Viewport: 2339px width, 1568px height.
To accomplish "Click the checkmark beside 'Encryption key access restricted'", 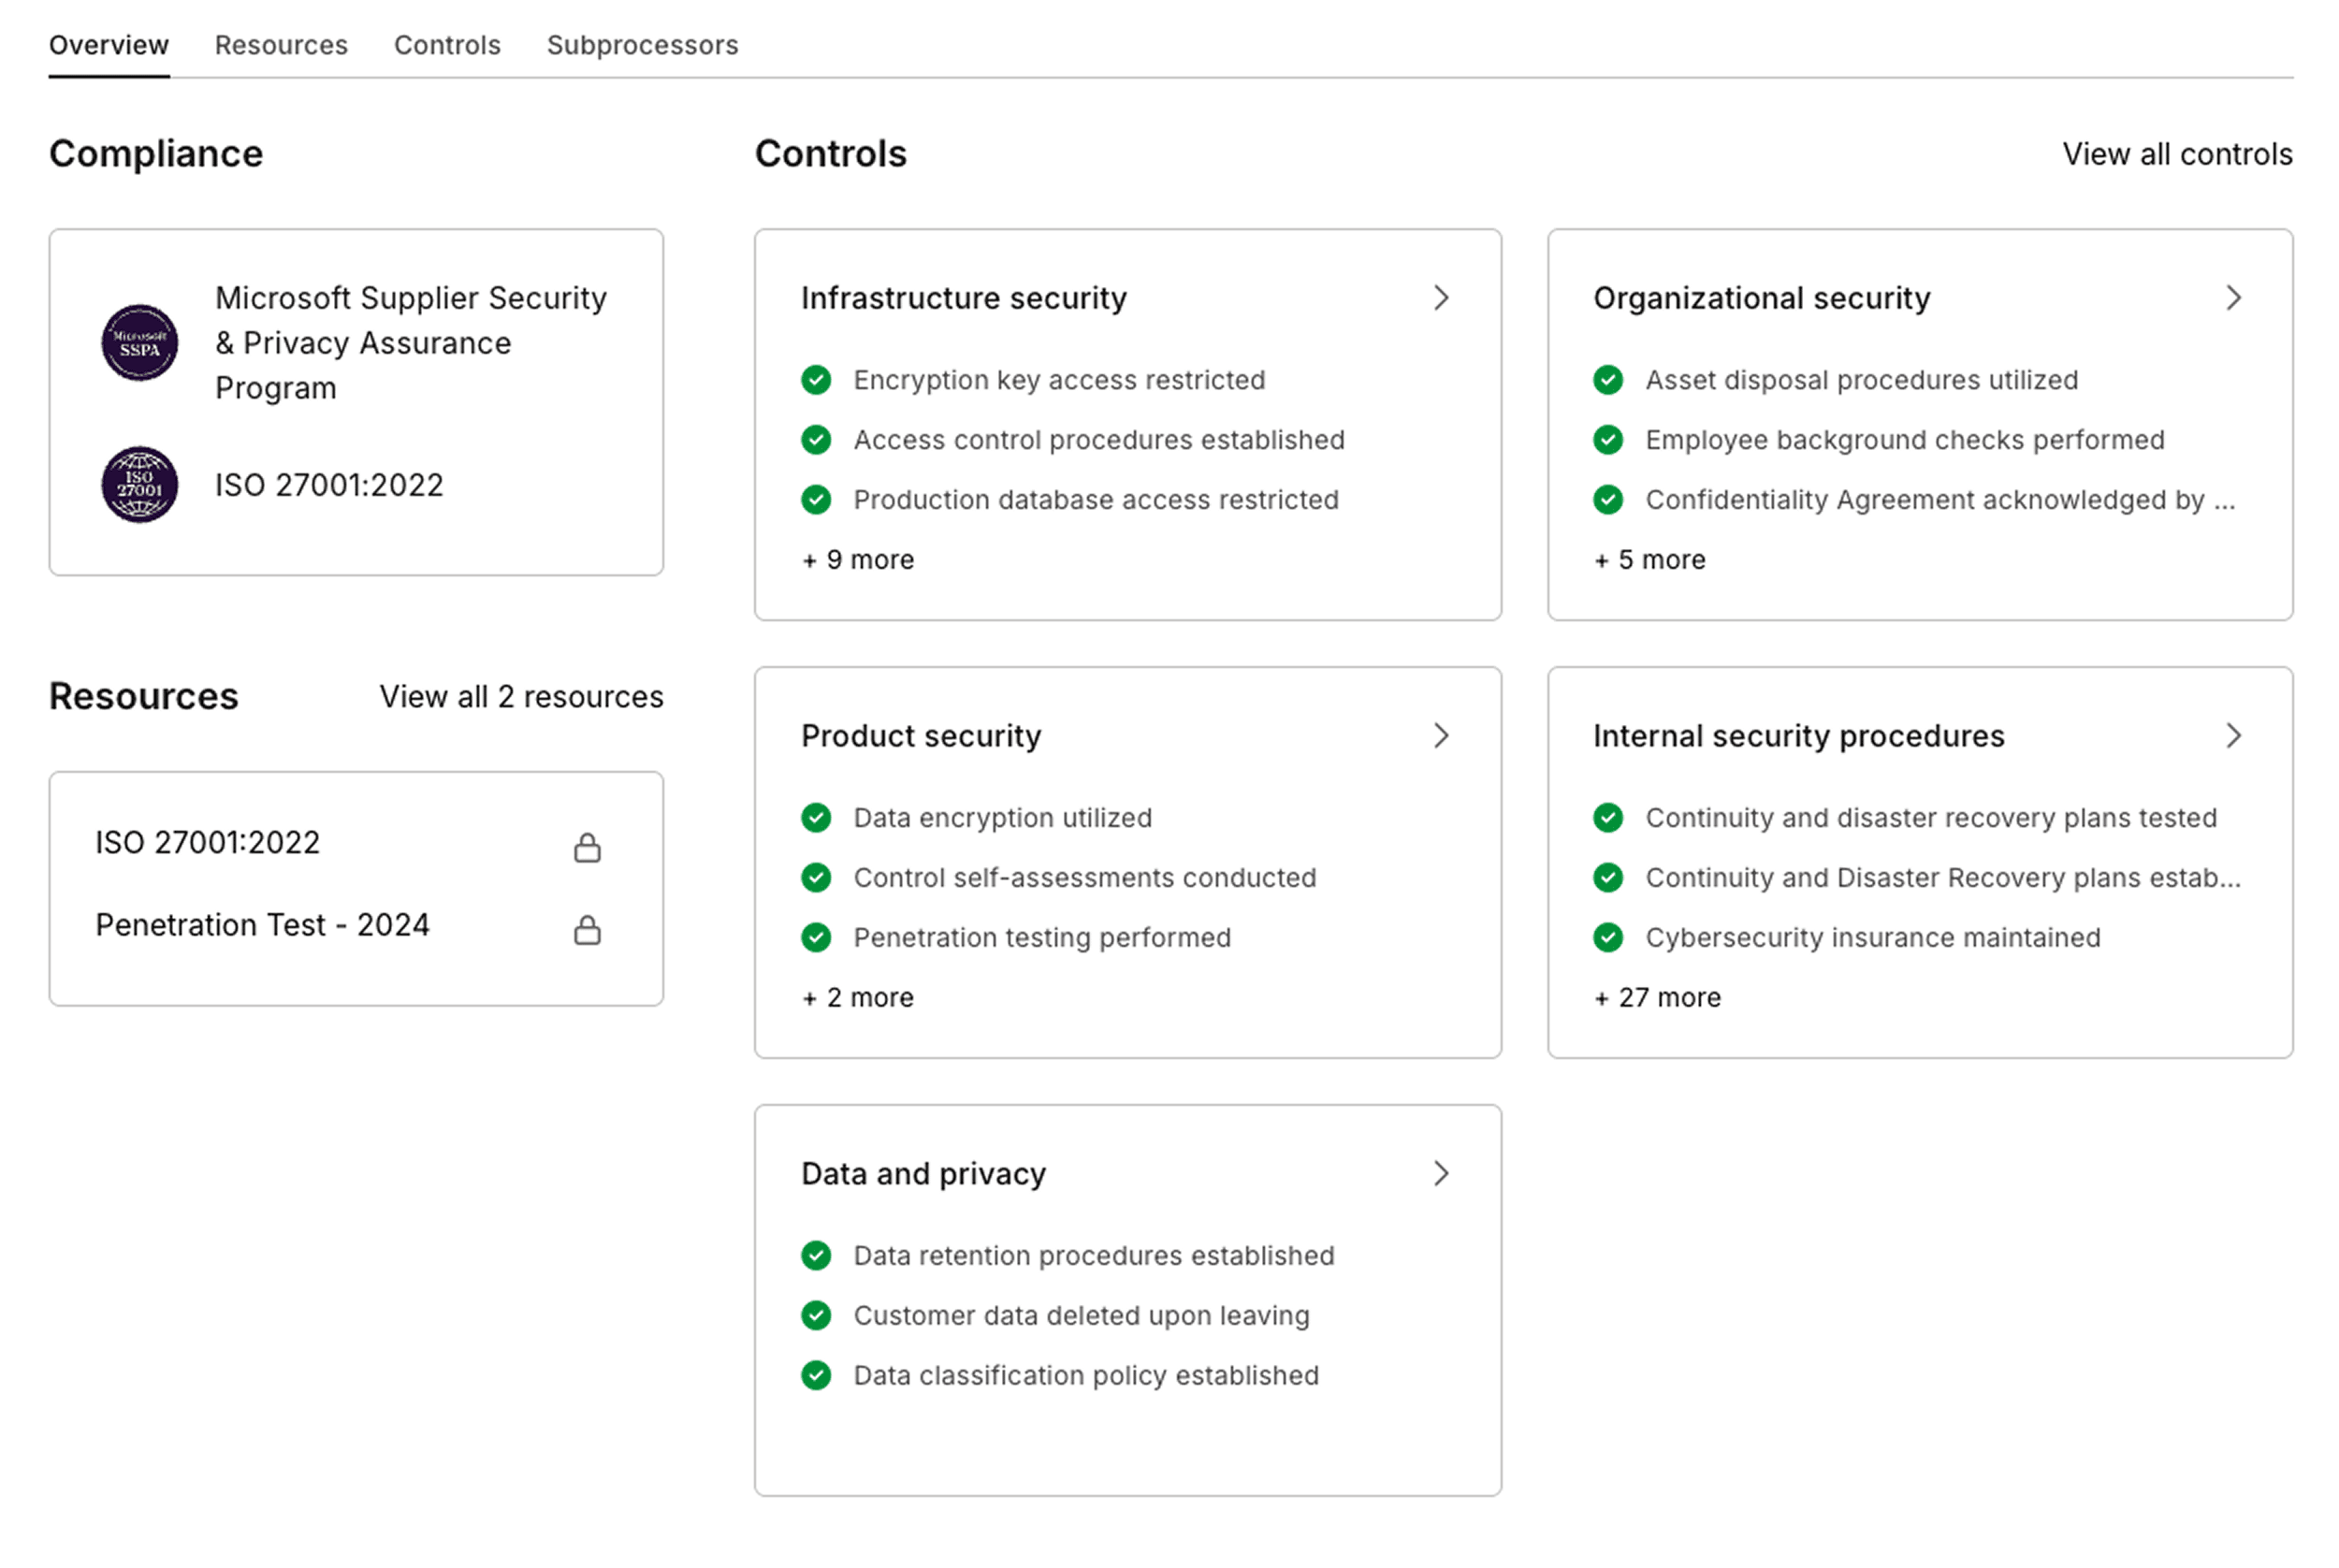I will [x=816, y=380].
